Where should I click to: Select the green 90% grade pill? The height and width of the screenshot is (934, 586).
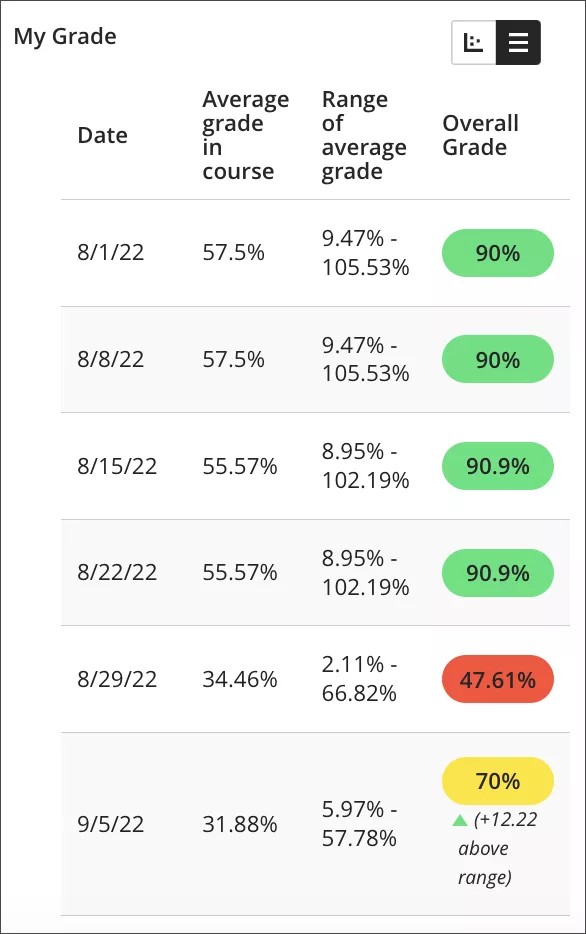coord(497,253)
